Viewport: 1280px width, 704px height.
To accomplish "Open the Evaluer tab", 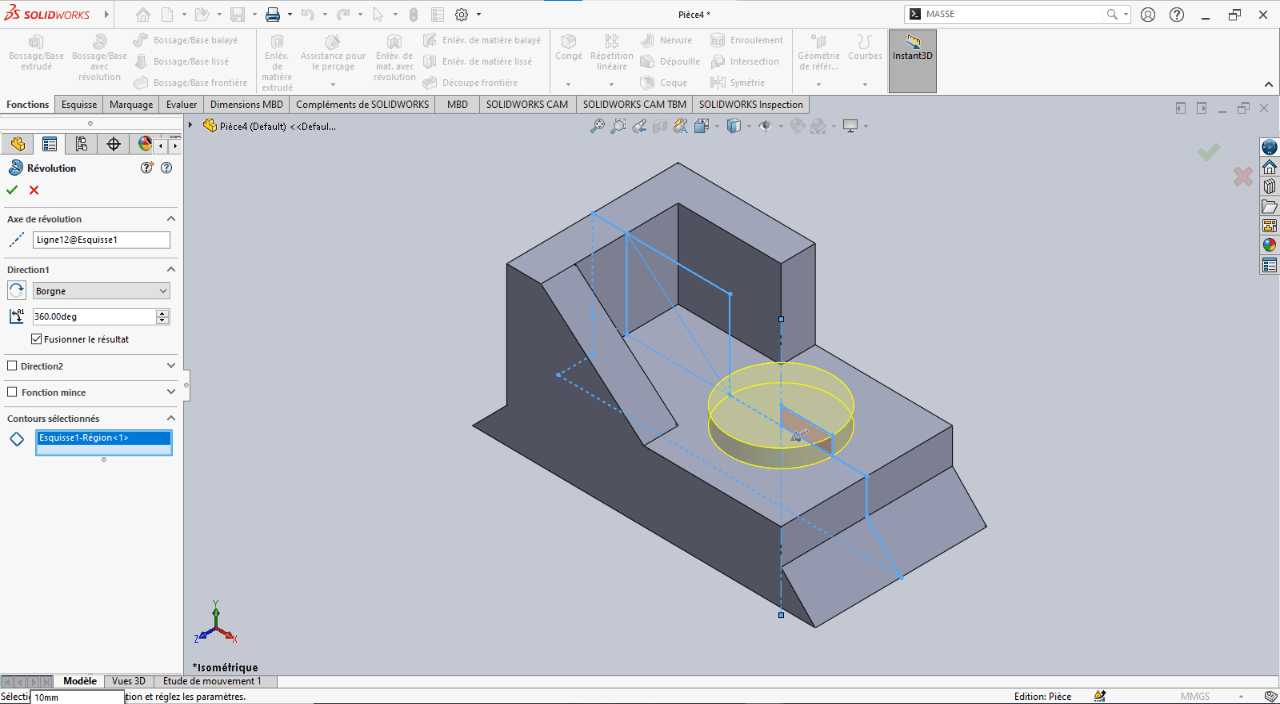I will (x=181, y=104).
